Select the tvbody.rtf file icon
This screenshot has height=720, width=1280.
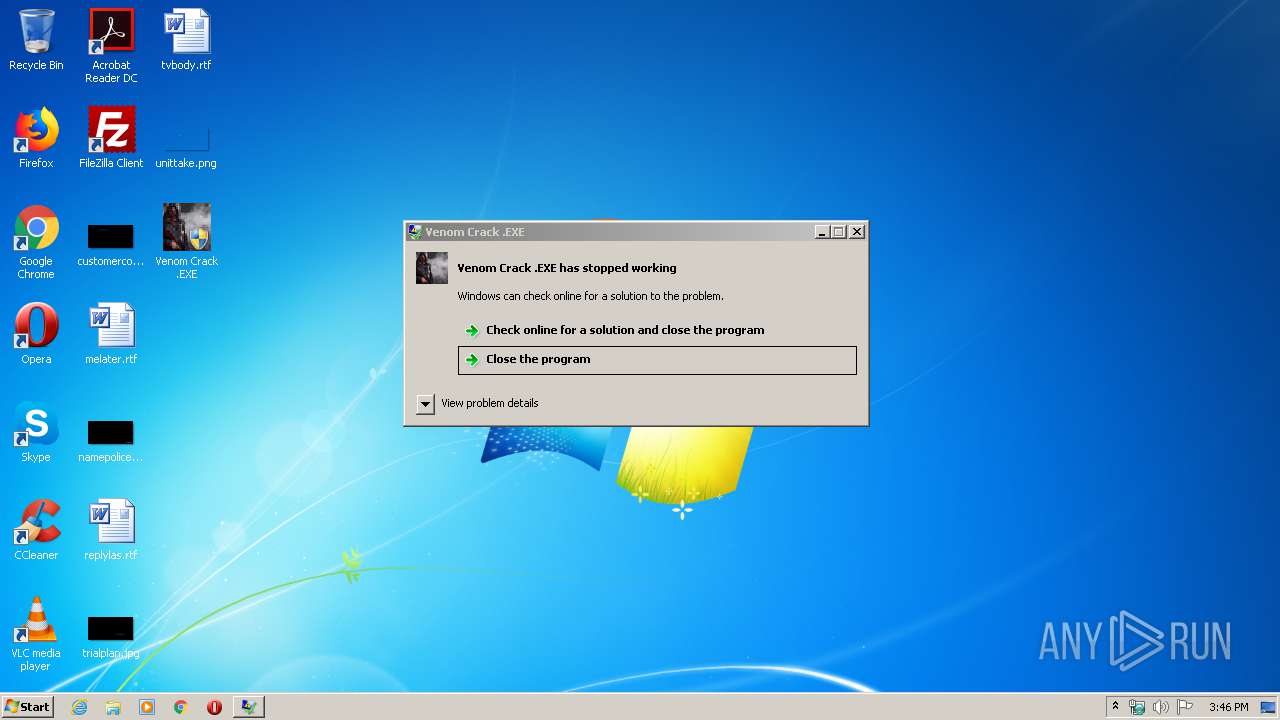(x=186, y=40)
